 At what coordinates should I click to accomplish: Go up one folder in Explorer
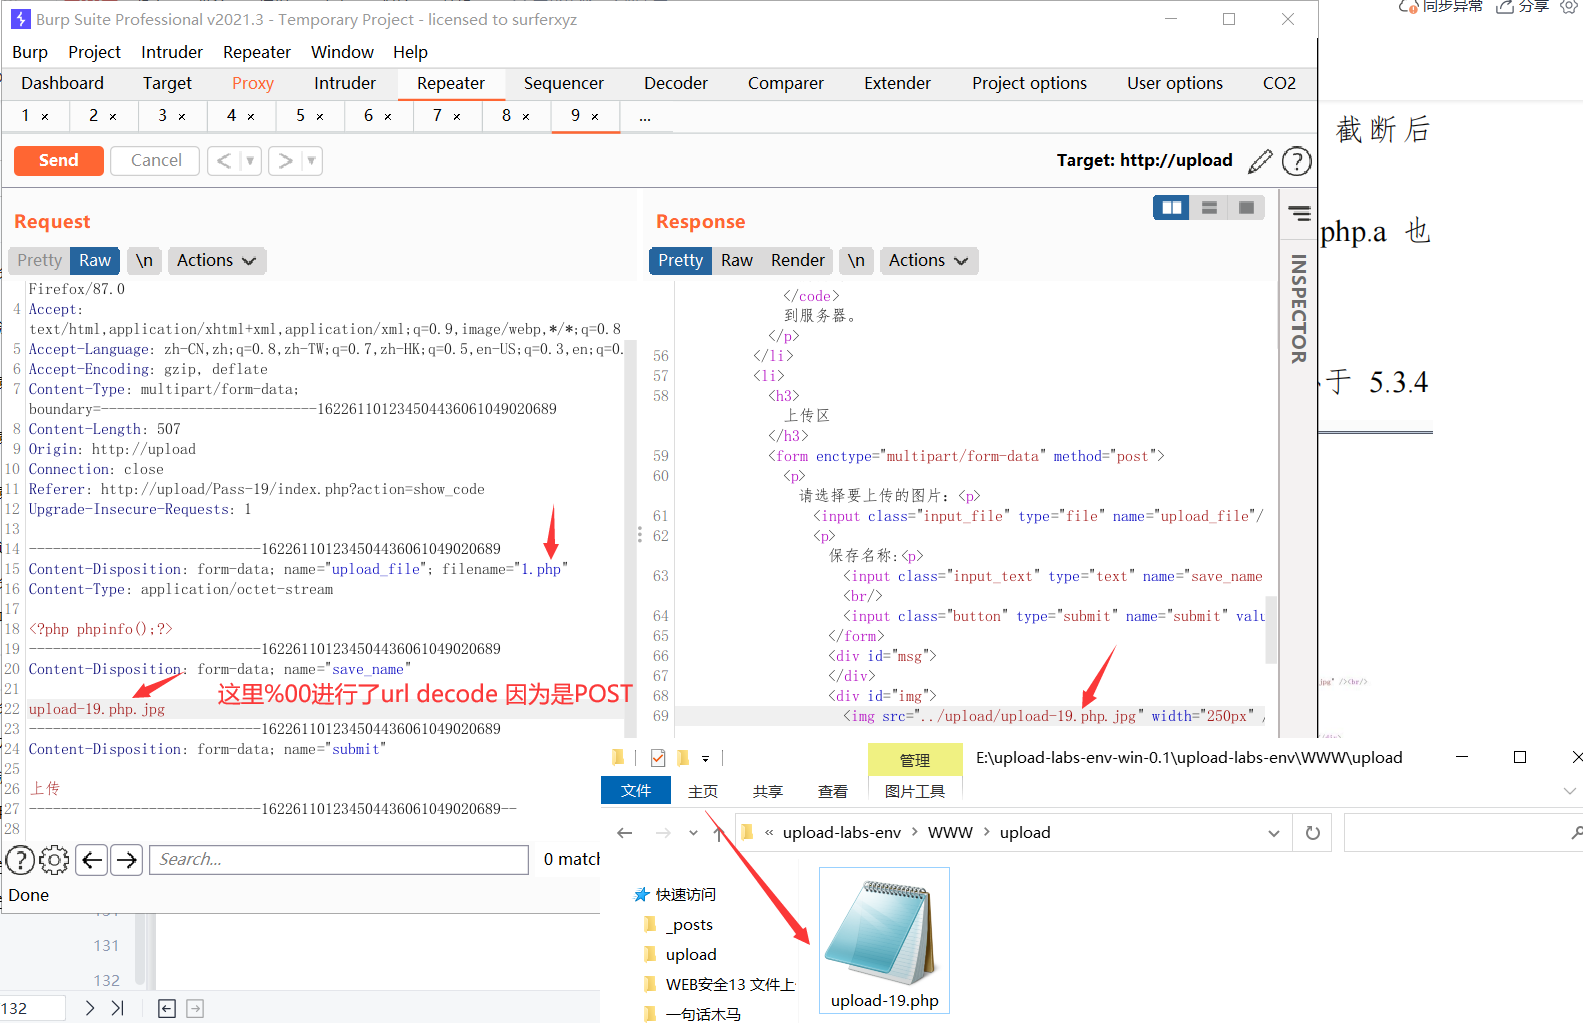click(718, 833)
